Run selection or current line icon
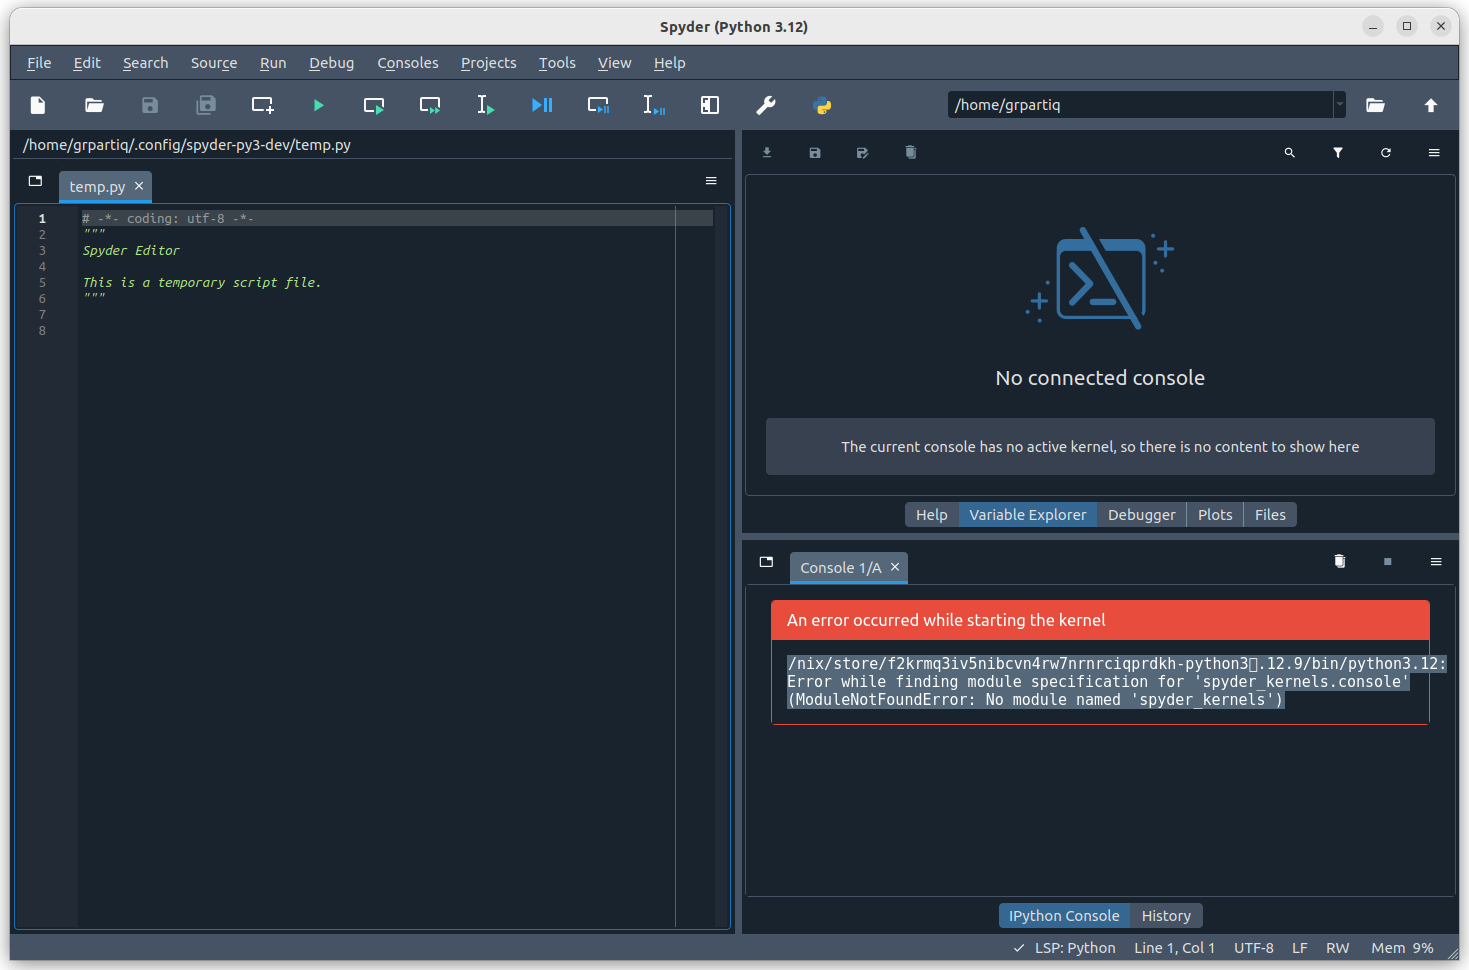 [x=486, y=105]
